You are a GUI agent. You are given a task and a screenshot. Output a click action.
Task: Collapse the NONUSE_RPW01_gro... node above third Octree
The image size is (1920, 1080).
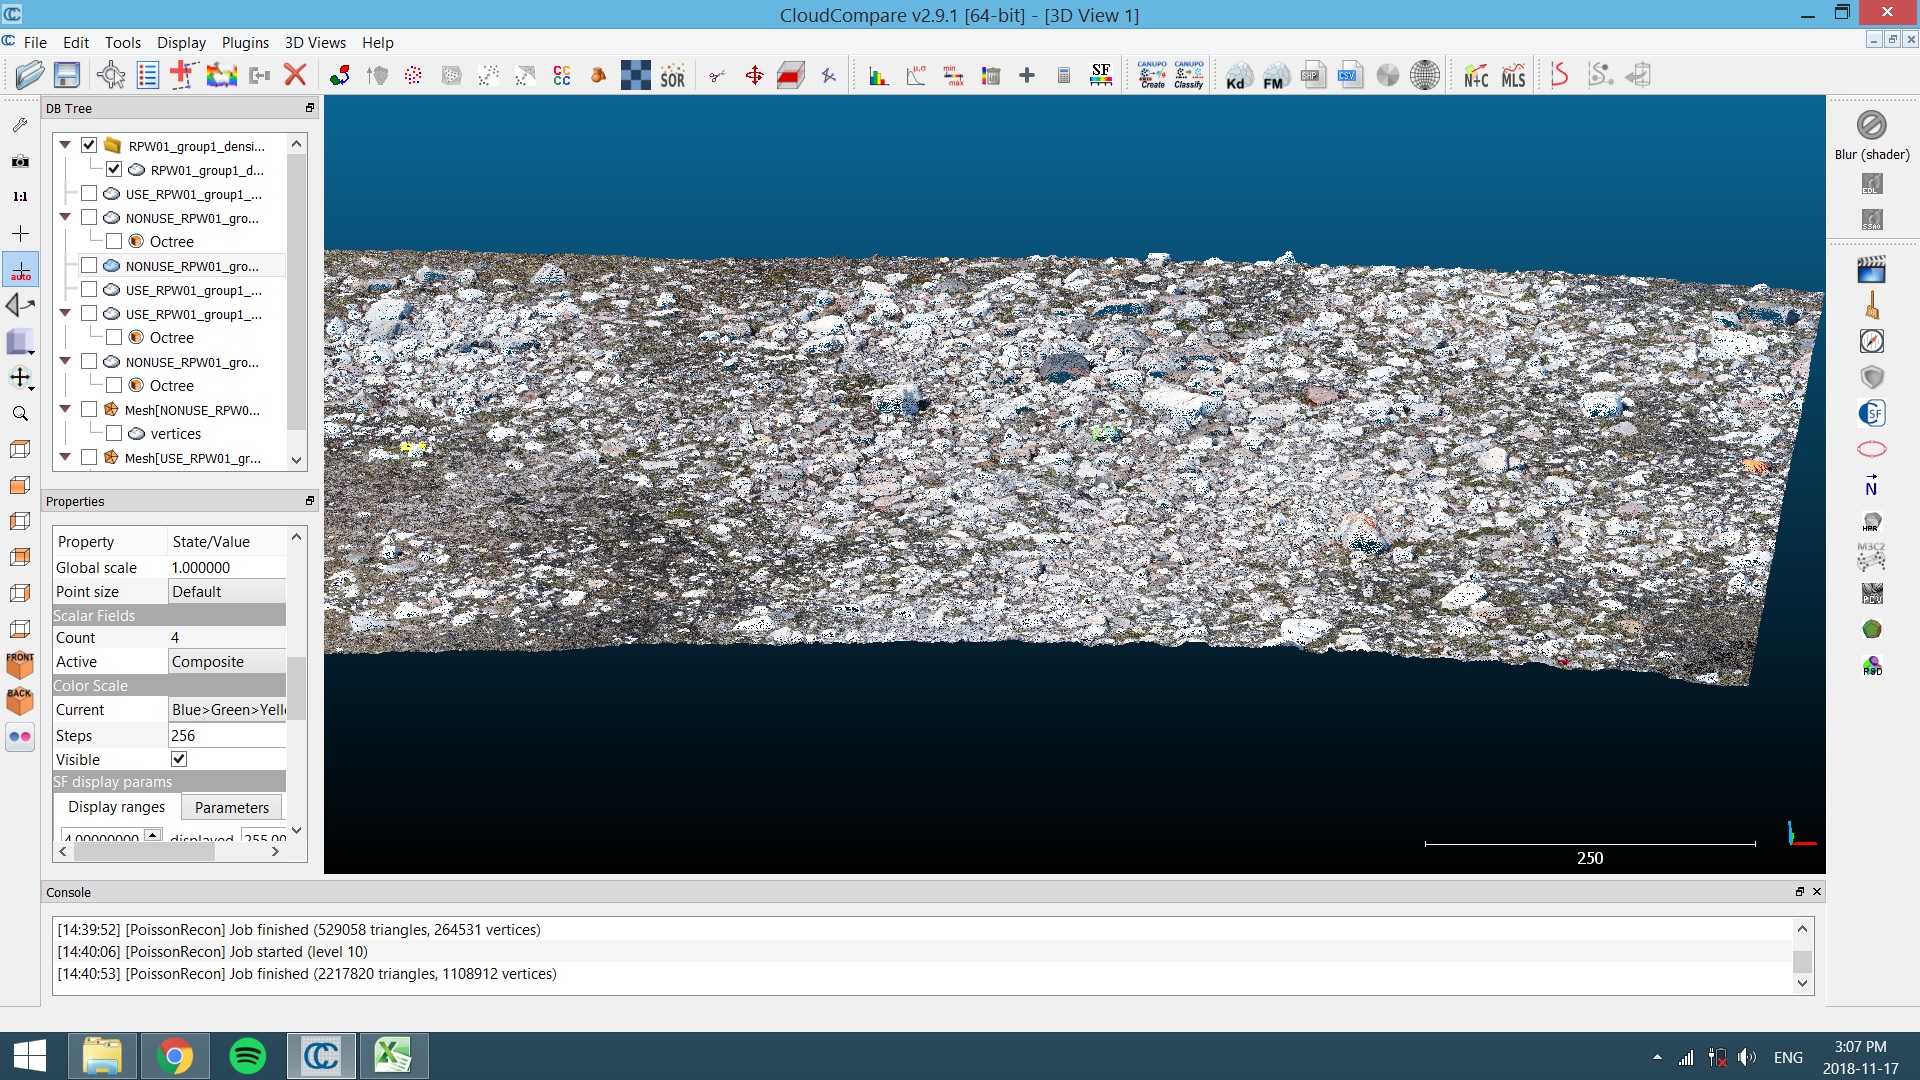pyautogui.click(x=65, y=361)
